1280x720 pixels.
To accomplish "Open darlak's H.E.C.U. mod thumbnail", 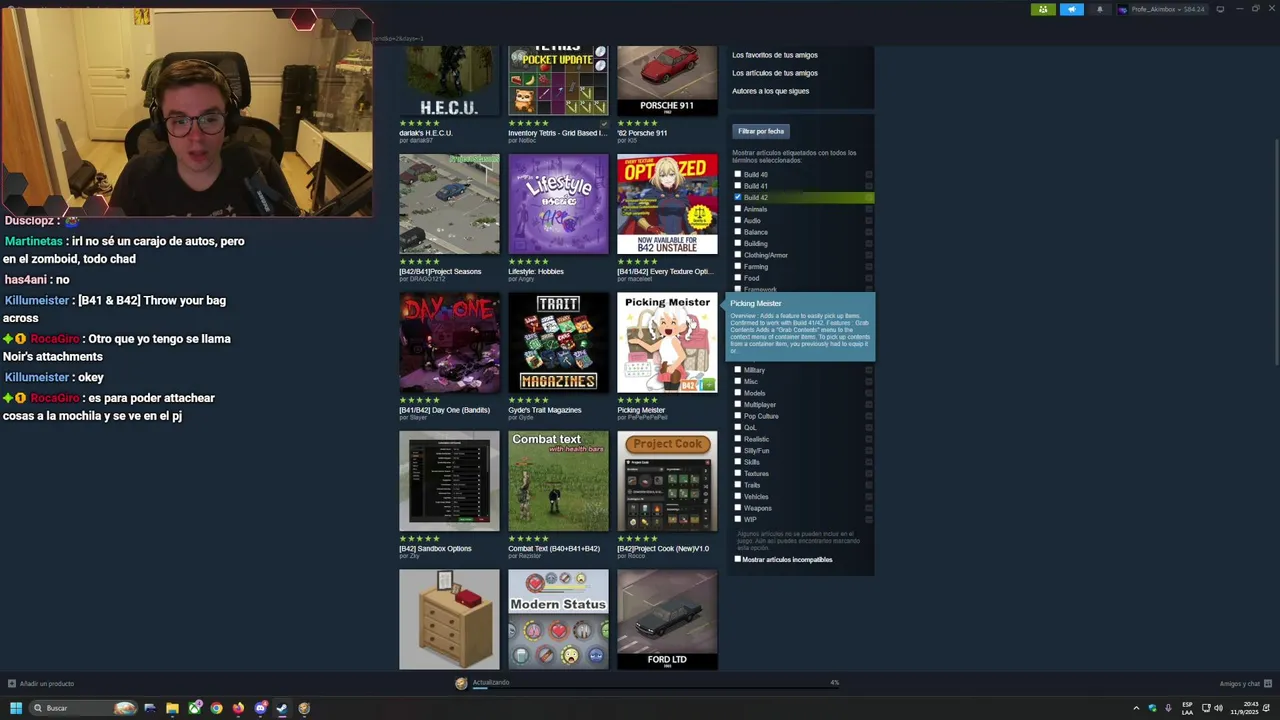I will coord(449,80).
